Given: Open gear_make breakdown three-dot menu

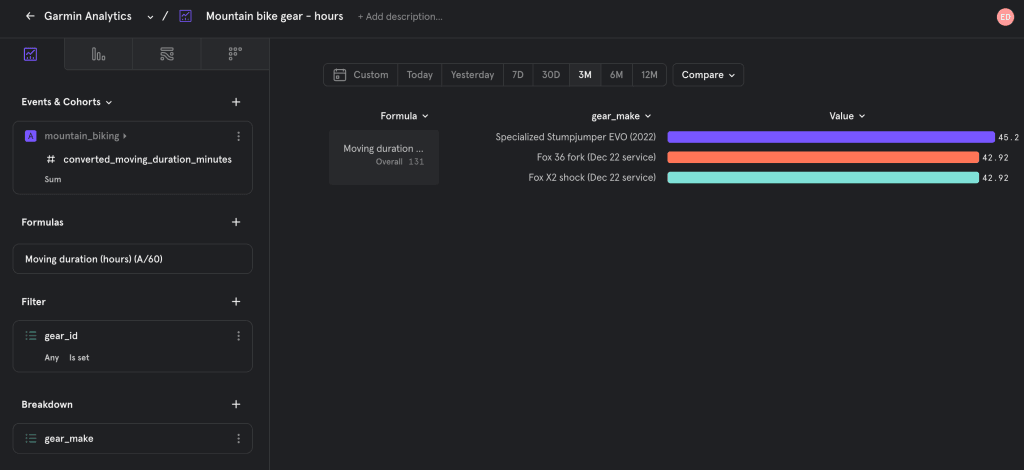Looking at the screenshot, I should point(238,438).
